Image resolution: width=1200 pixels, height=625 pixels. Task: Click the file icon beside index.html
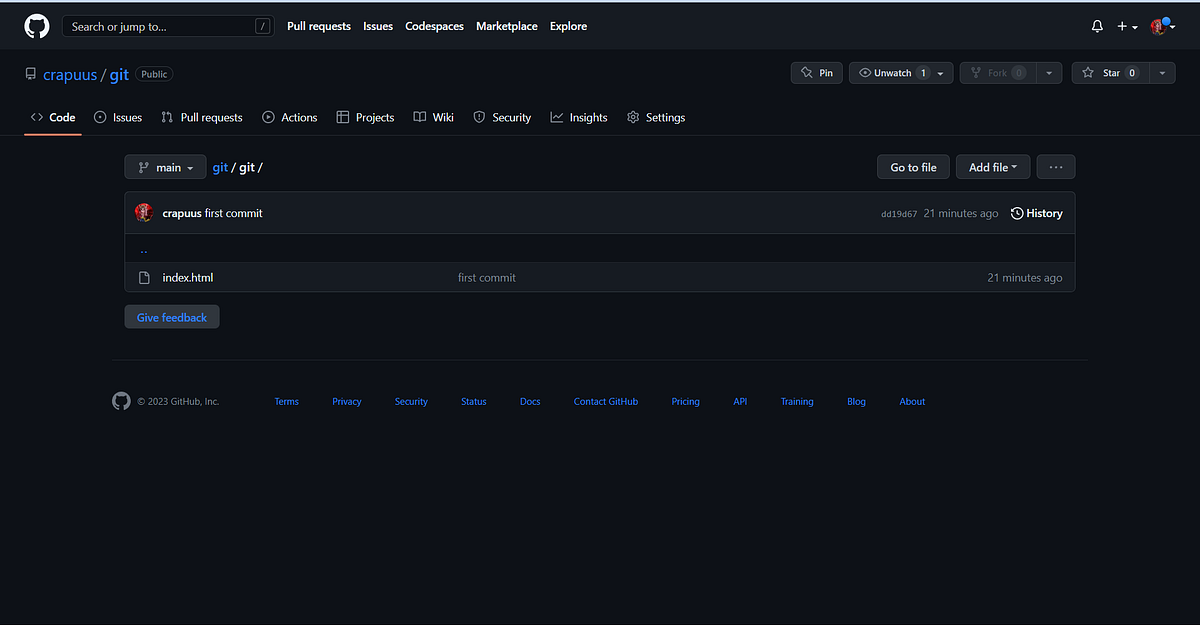tap(144, 277)
